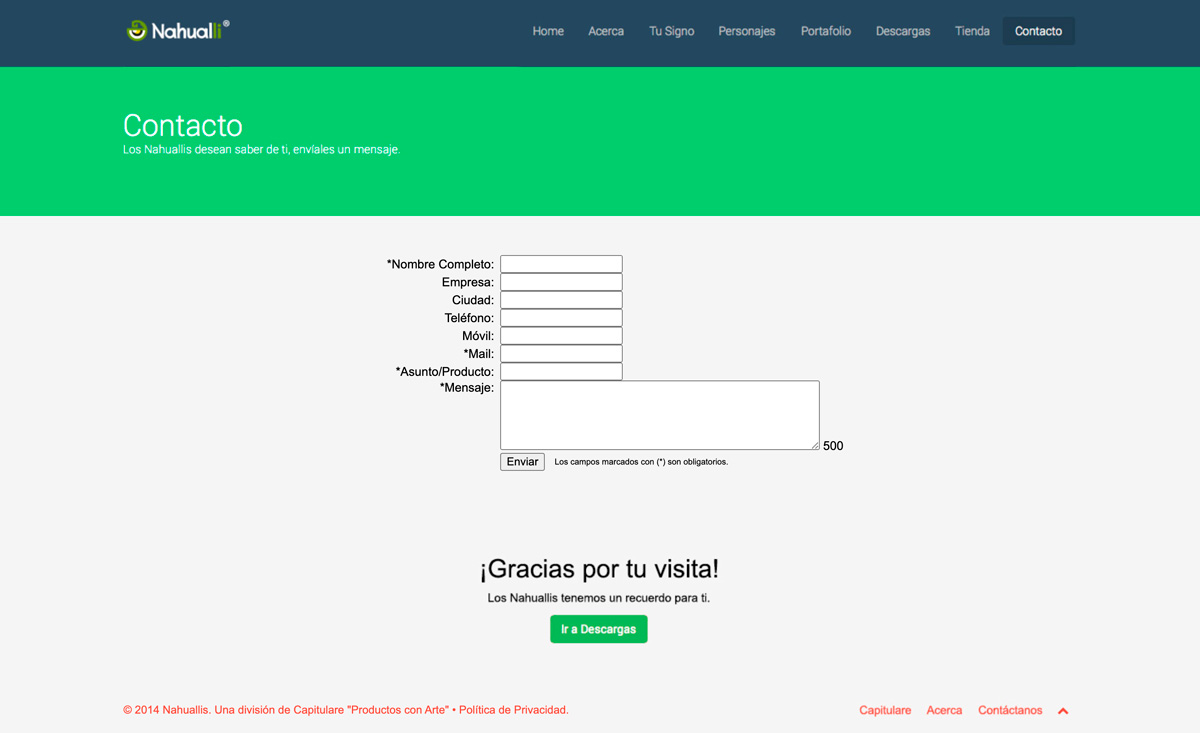Open the Home menu item
Screen dimensions: 1200x733
tap(547, 31)
